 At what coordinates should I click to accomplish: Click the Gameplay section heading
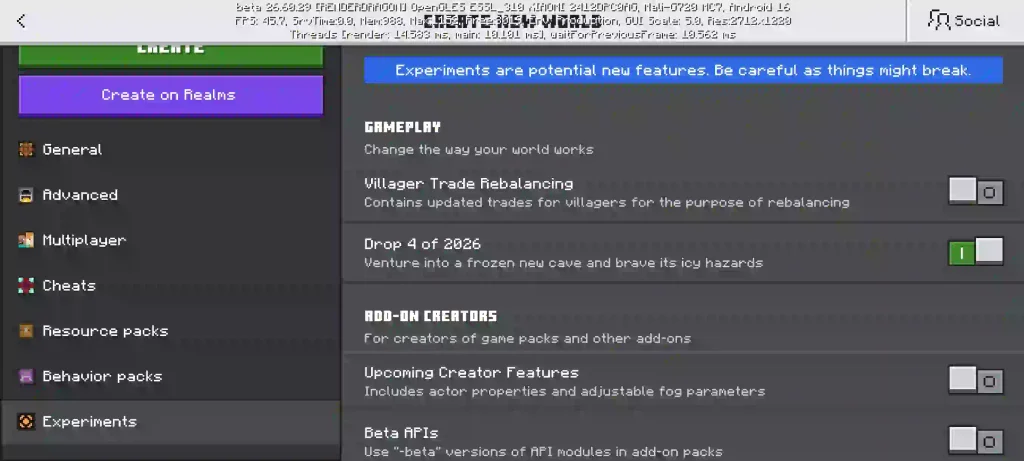(402, 127)
